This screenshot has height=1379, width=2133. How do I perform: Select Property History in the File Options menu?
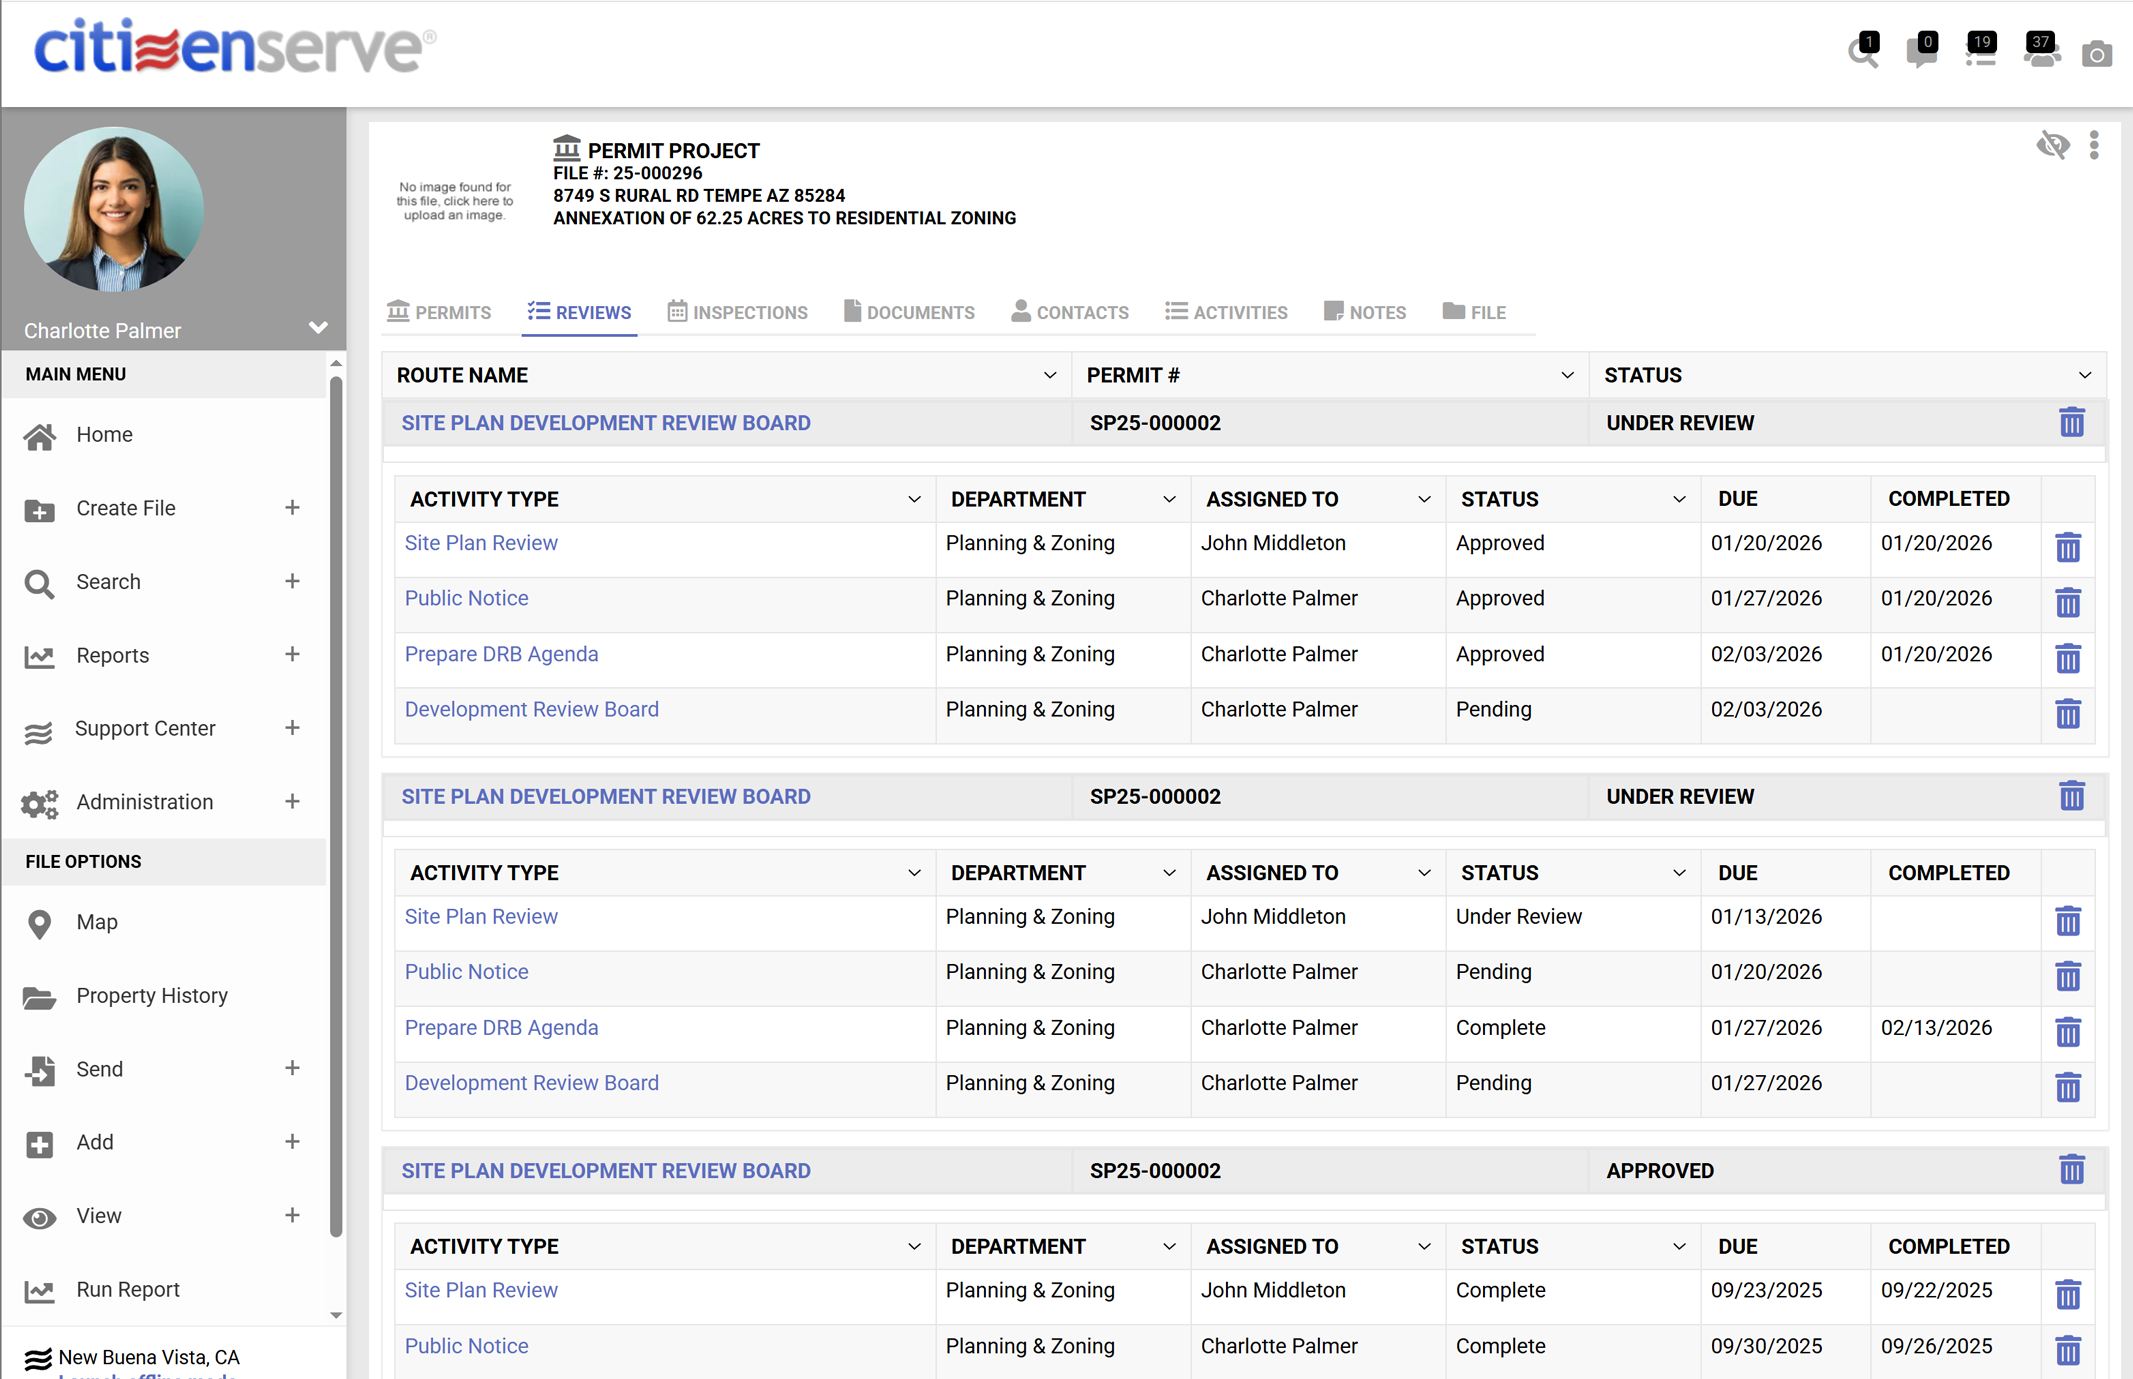pos(151,995)
